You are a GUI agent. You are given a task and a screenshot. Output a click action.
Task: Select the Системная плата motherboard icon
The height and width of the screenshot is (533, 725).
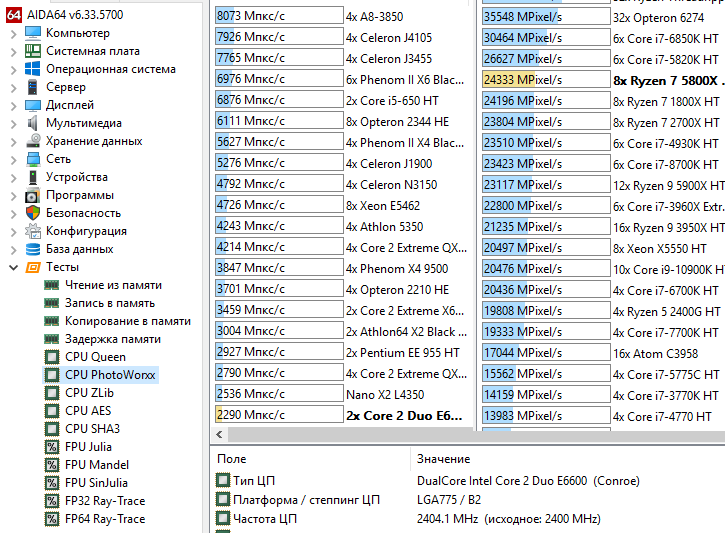coord(33,51)
